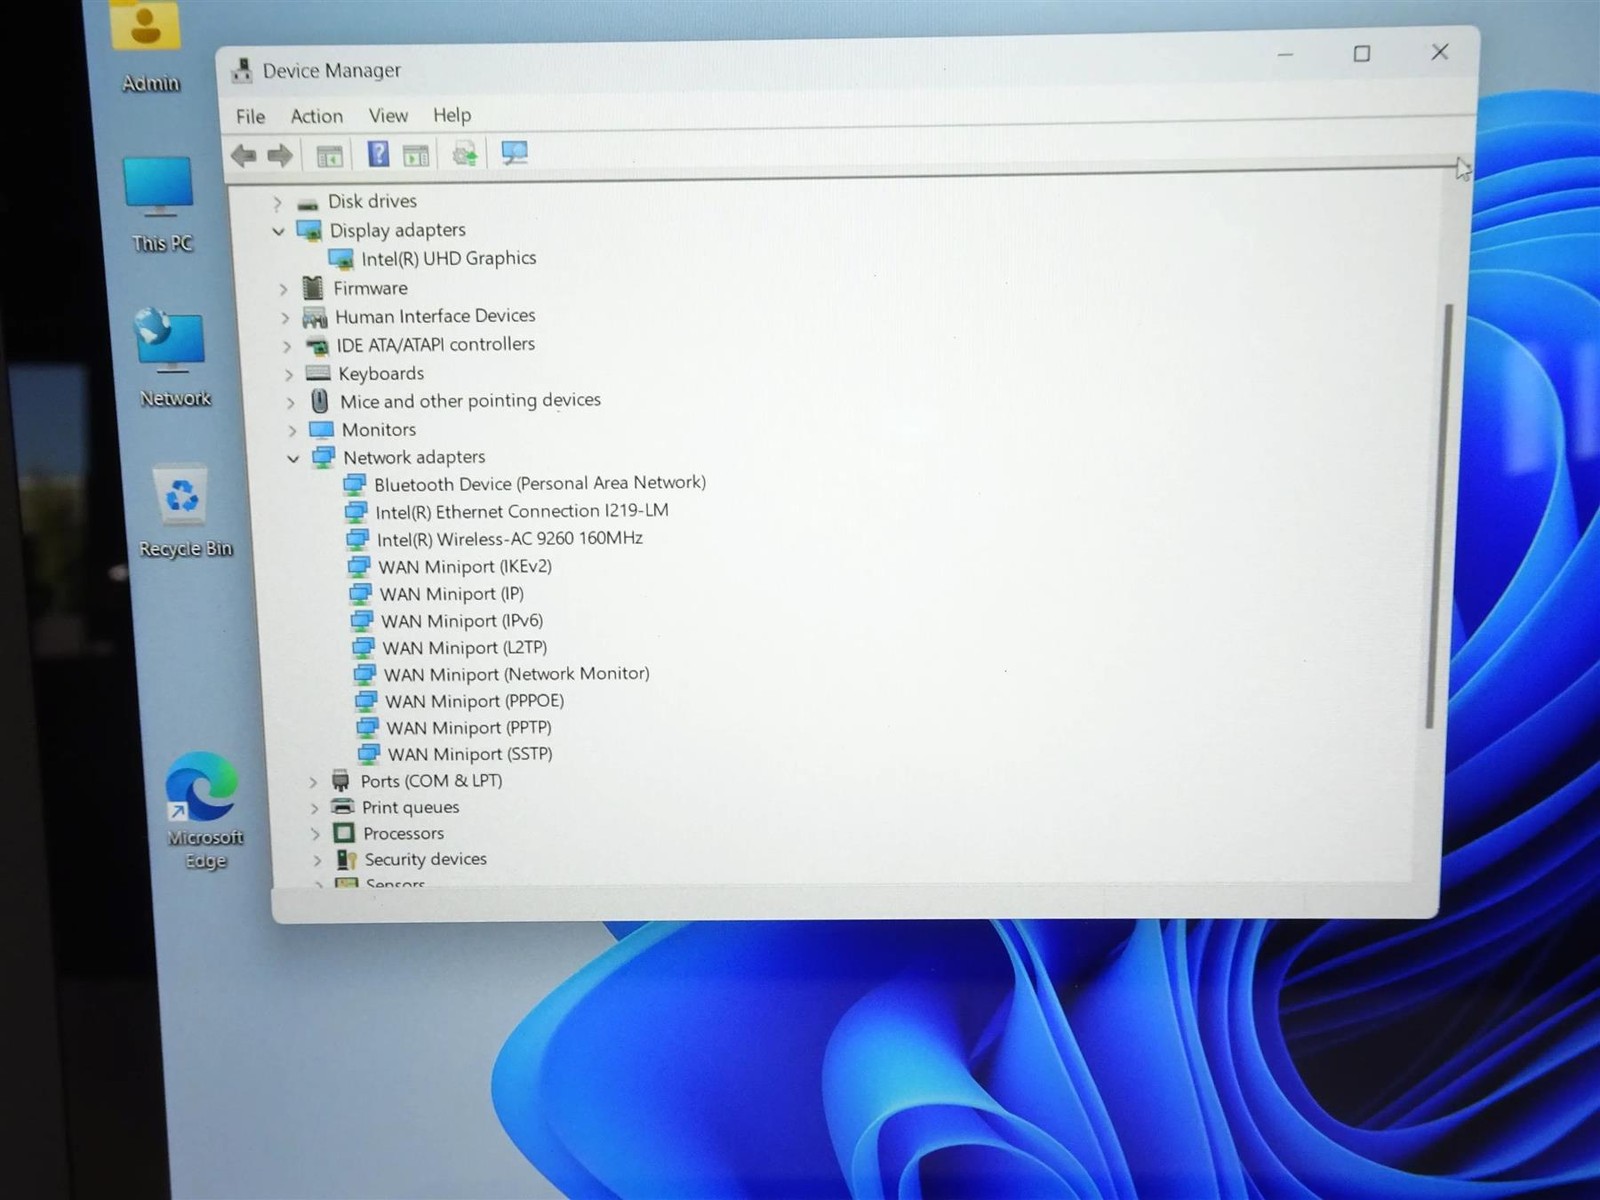Close the Device Manager window
This screenshot has height=1200, width=1600.
1440,51
